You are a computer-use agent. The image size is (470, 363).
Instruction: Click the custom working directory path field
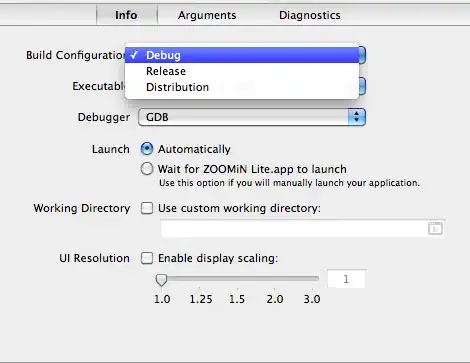tap(302, 228)
